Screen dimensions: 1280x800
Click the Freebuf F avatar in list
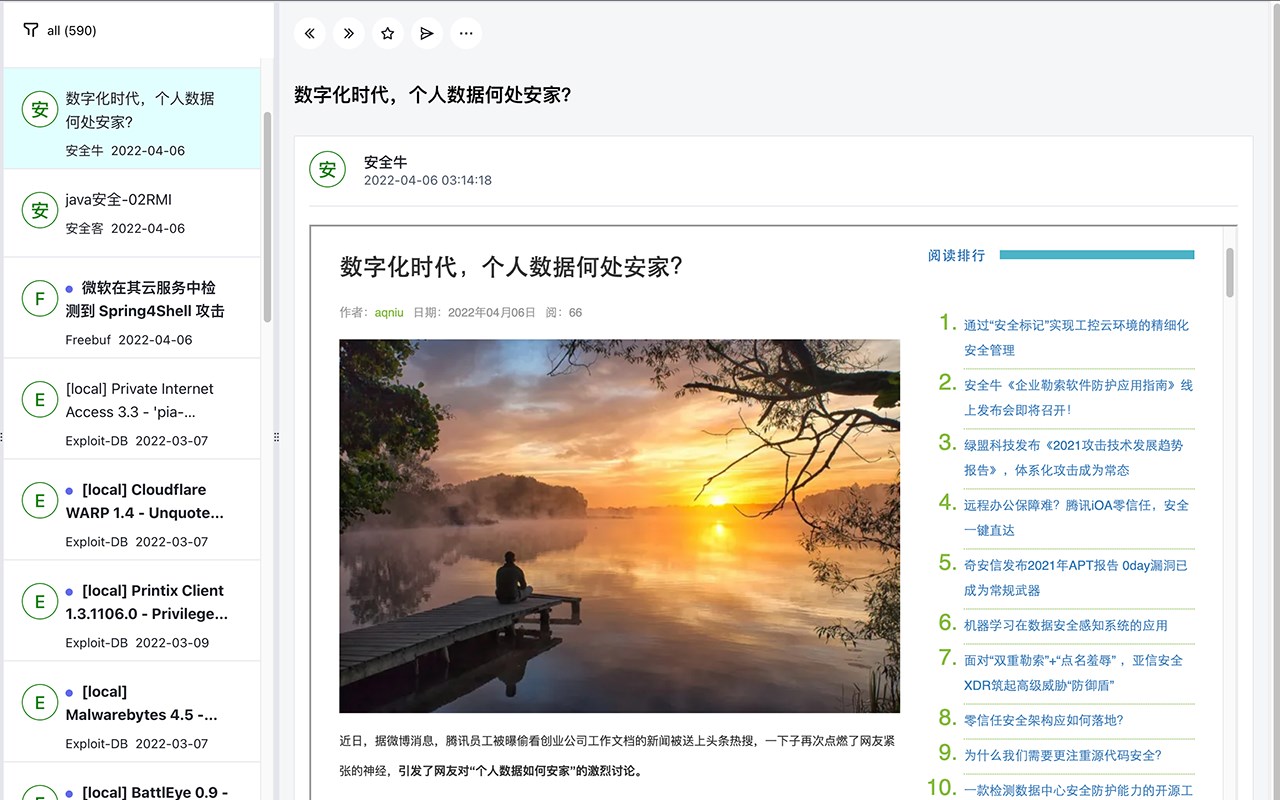point(40,298)
